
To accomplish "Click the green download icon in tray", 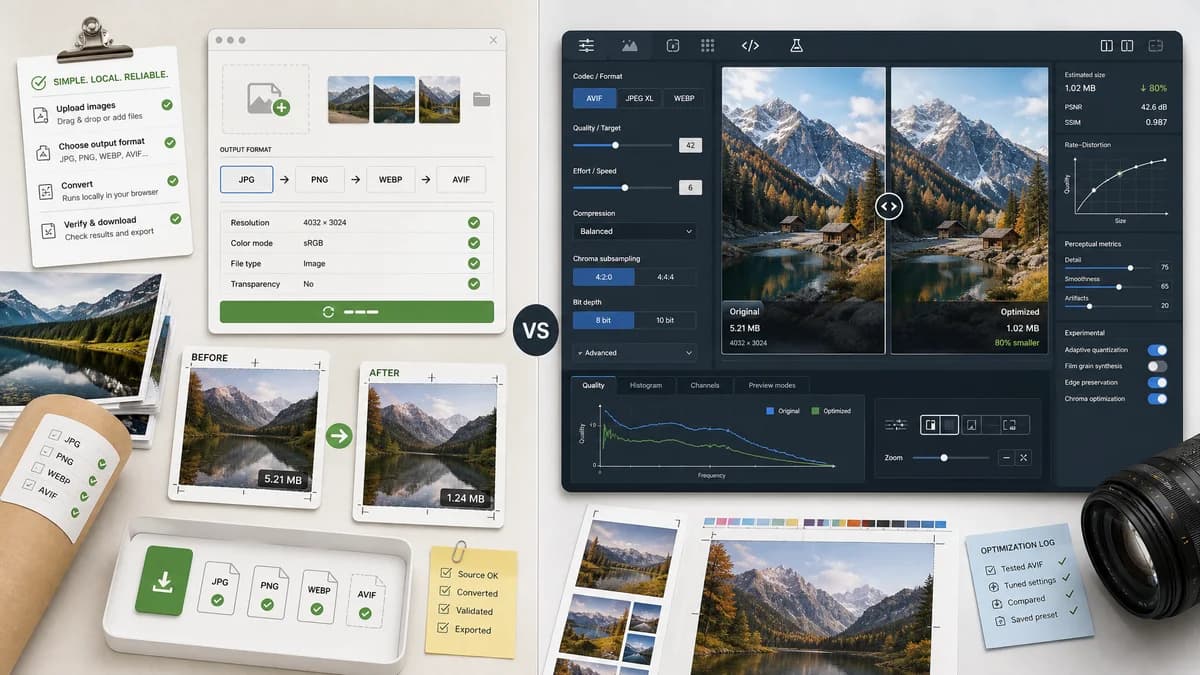I will click(163, 580).
